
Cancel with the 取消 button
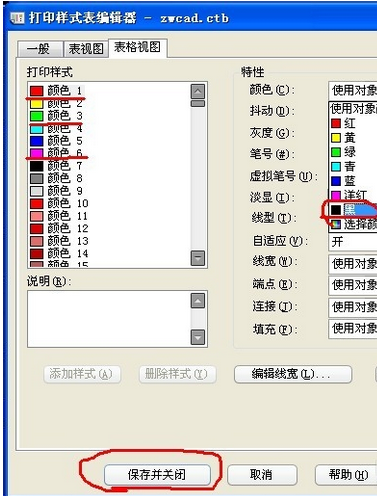click(262, 475)
